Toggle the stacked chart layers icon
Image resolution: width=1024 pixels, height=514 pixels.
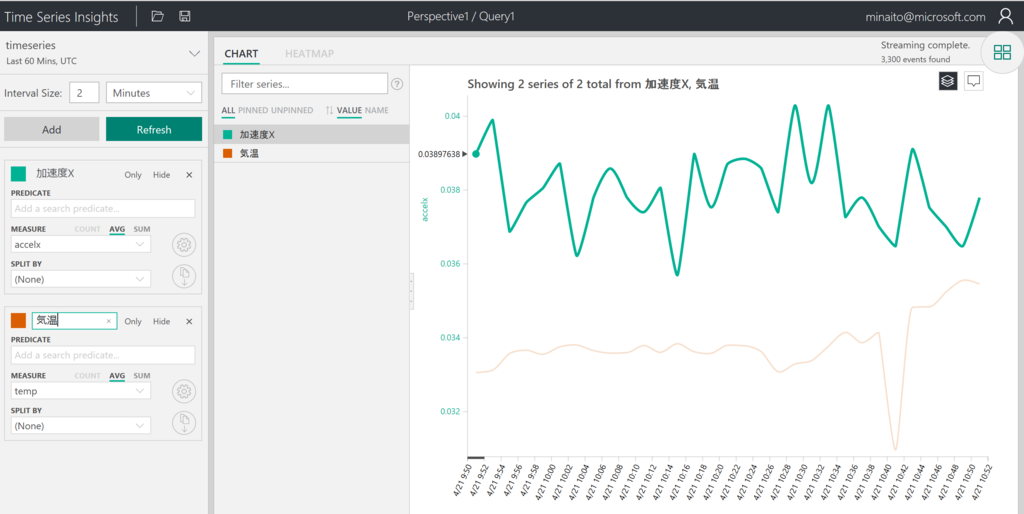(x=948, y=81)
